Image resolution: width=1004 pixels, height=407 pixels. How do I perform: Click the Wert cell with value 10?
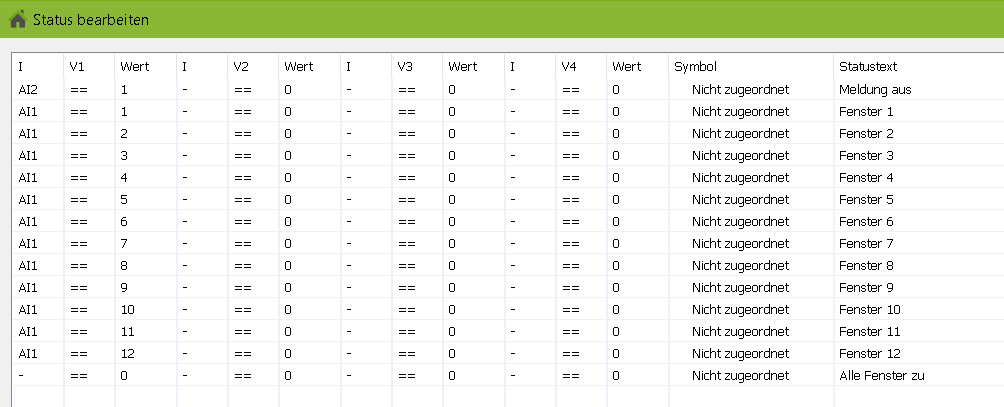127,310
